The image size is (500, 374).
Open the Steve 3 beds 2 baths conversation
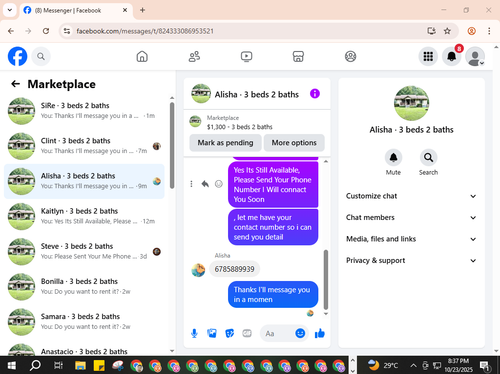pos(84,252)
